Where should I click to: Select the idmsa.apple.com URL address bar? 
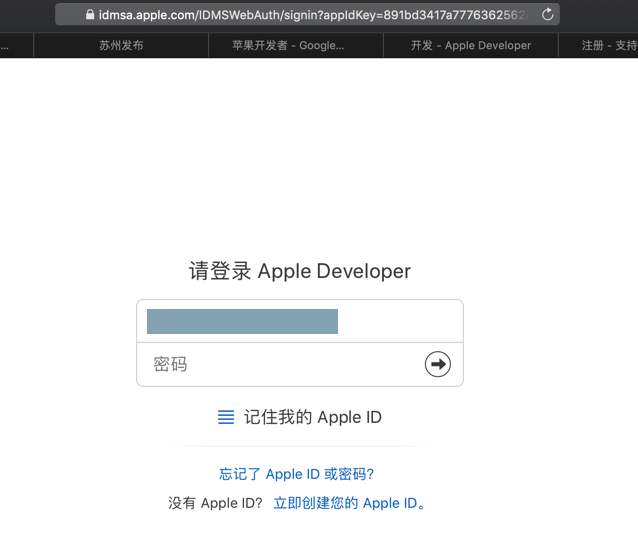pyautogui.click(x=307, y=15)
